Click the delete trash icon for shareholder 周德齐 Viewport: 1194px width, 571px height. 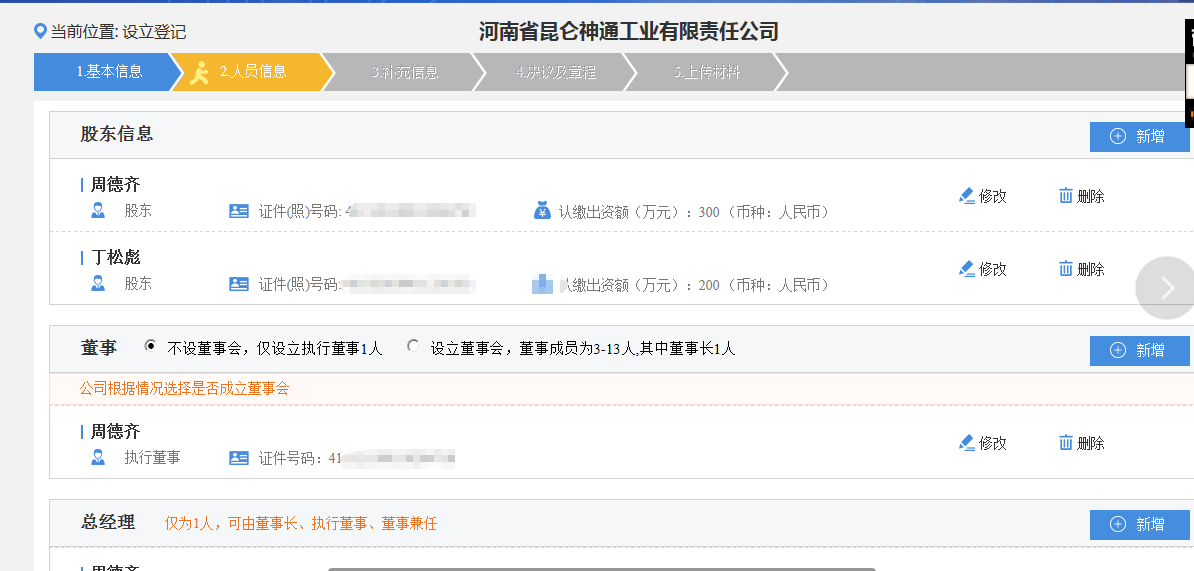(x=1066, y=196)
